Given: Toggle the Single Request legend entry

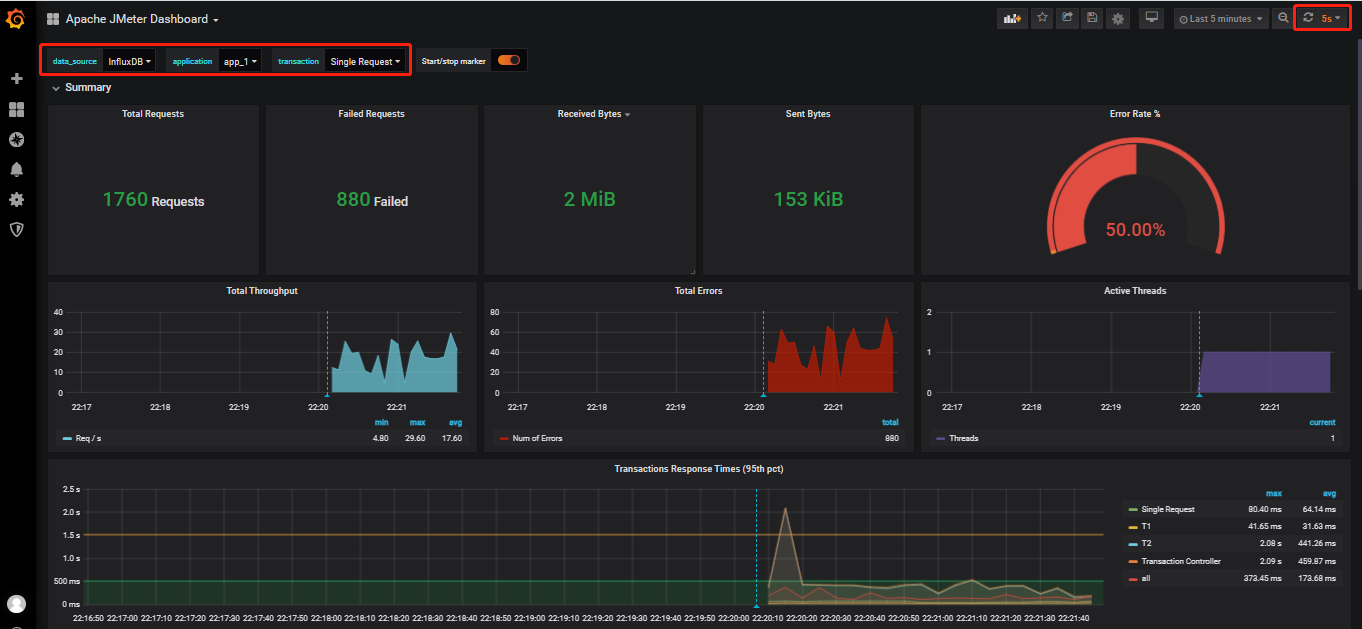Looking at the screenshot, I should tap(1168, 509).
